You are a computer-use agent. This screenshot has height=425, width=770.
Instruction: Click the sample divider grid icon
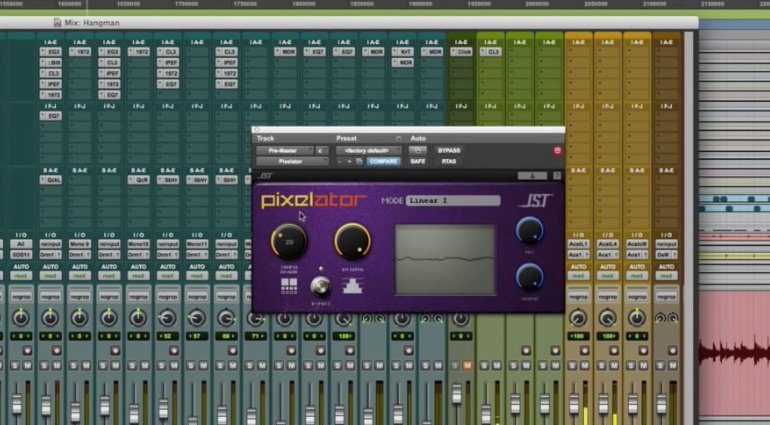[x=288, y=285]
